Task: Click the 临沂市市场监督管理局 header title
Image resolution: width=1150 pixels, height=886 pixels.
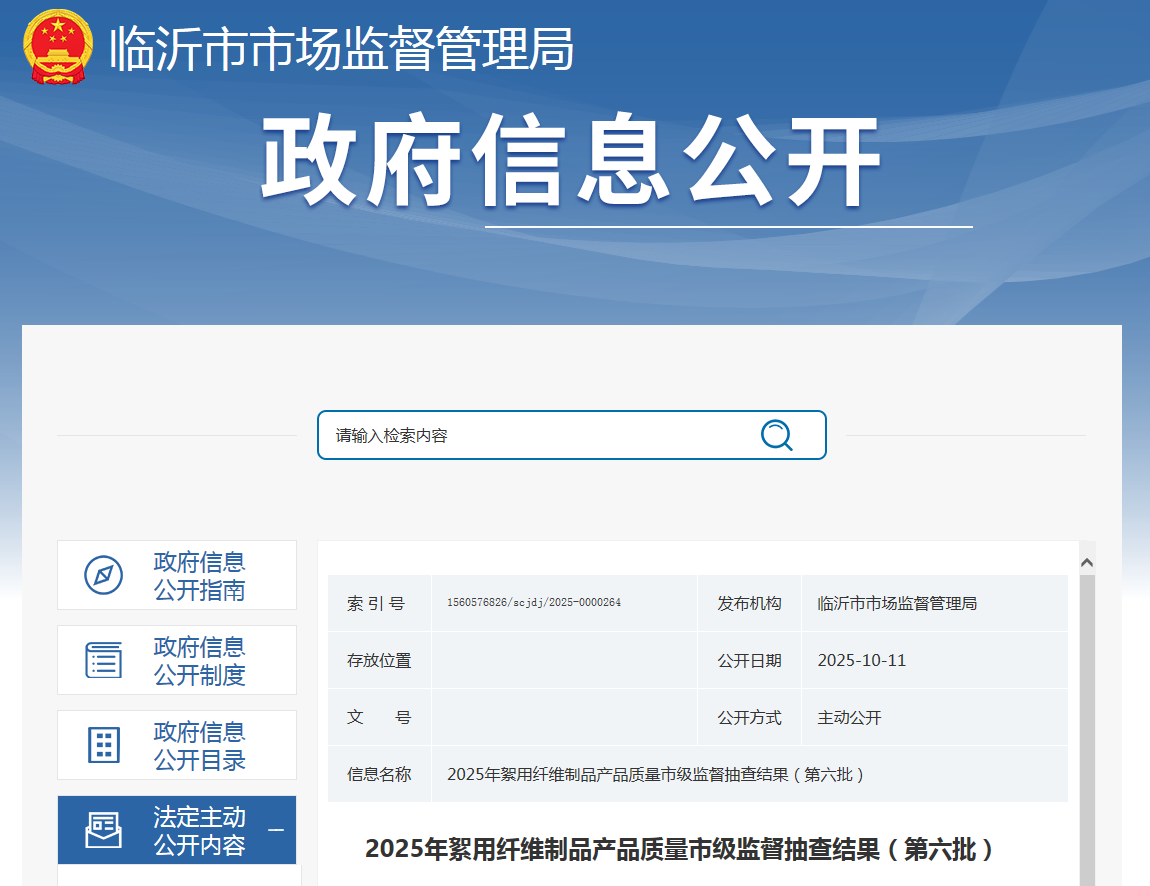Action: [341, 48]
